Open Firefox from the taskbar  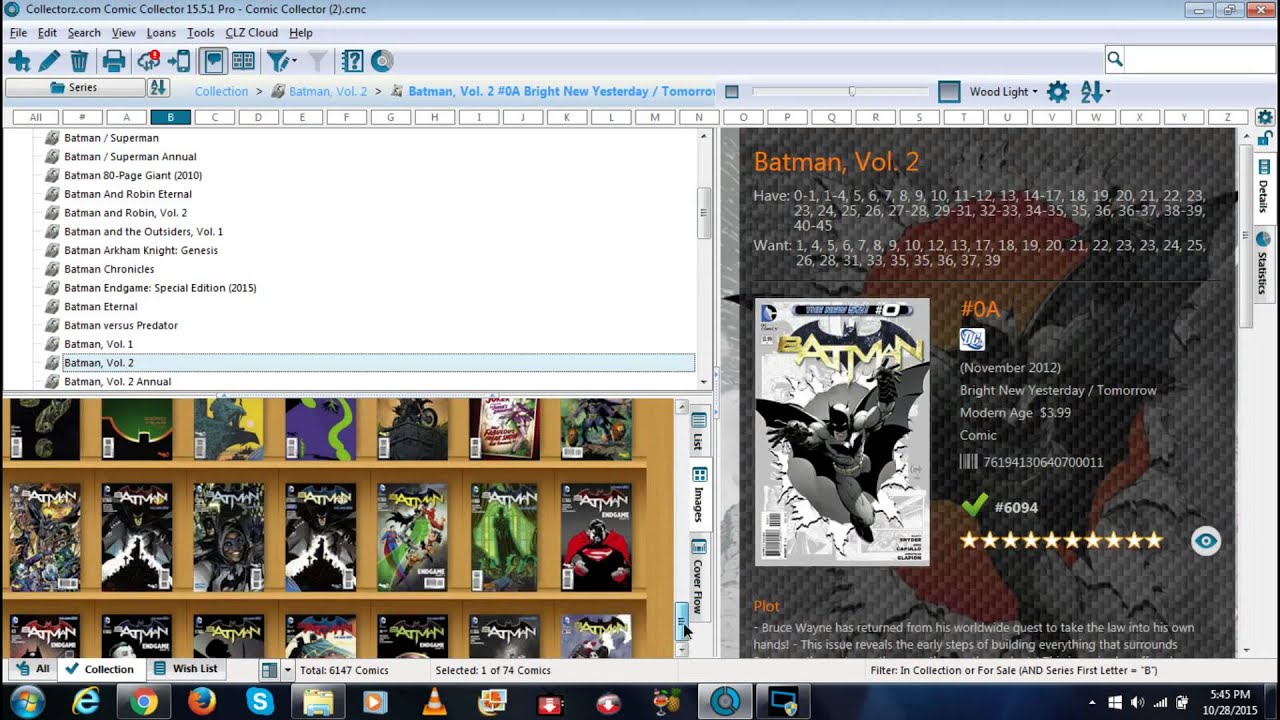click(x=202, y=703)
